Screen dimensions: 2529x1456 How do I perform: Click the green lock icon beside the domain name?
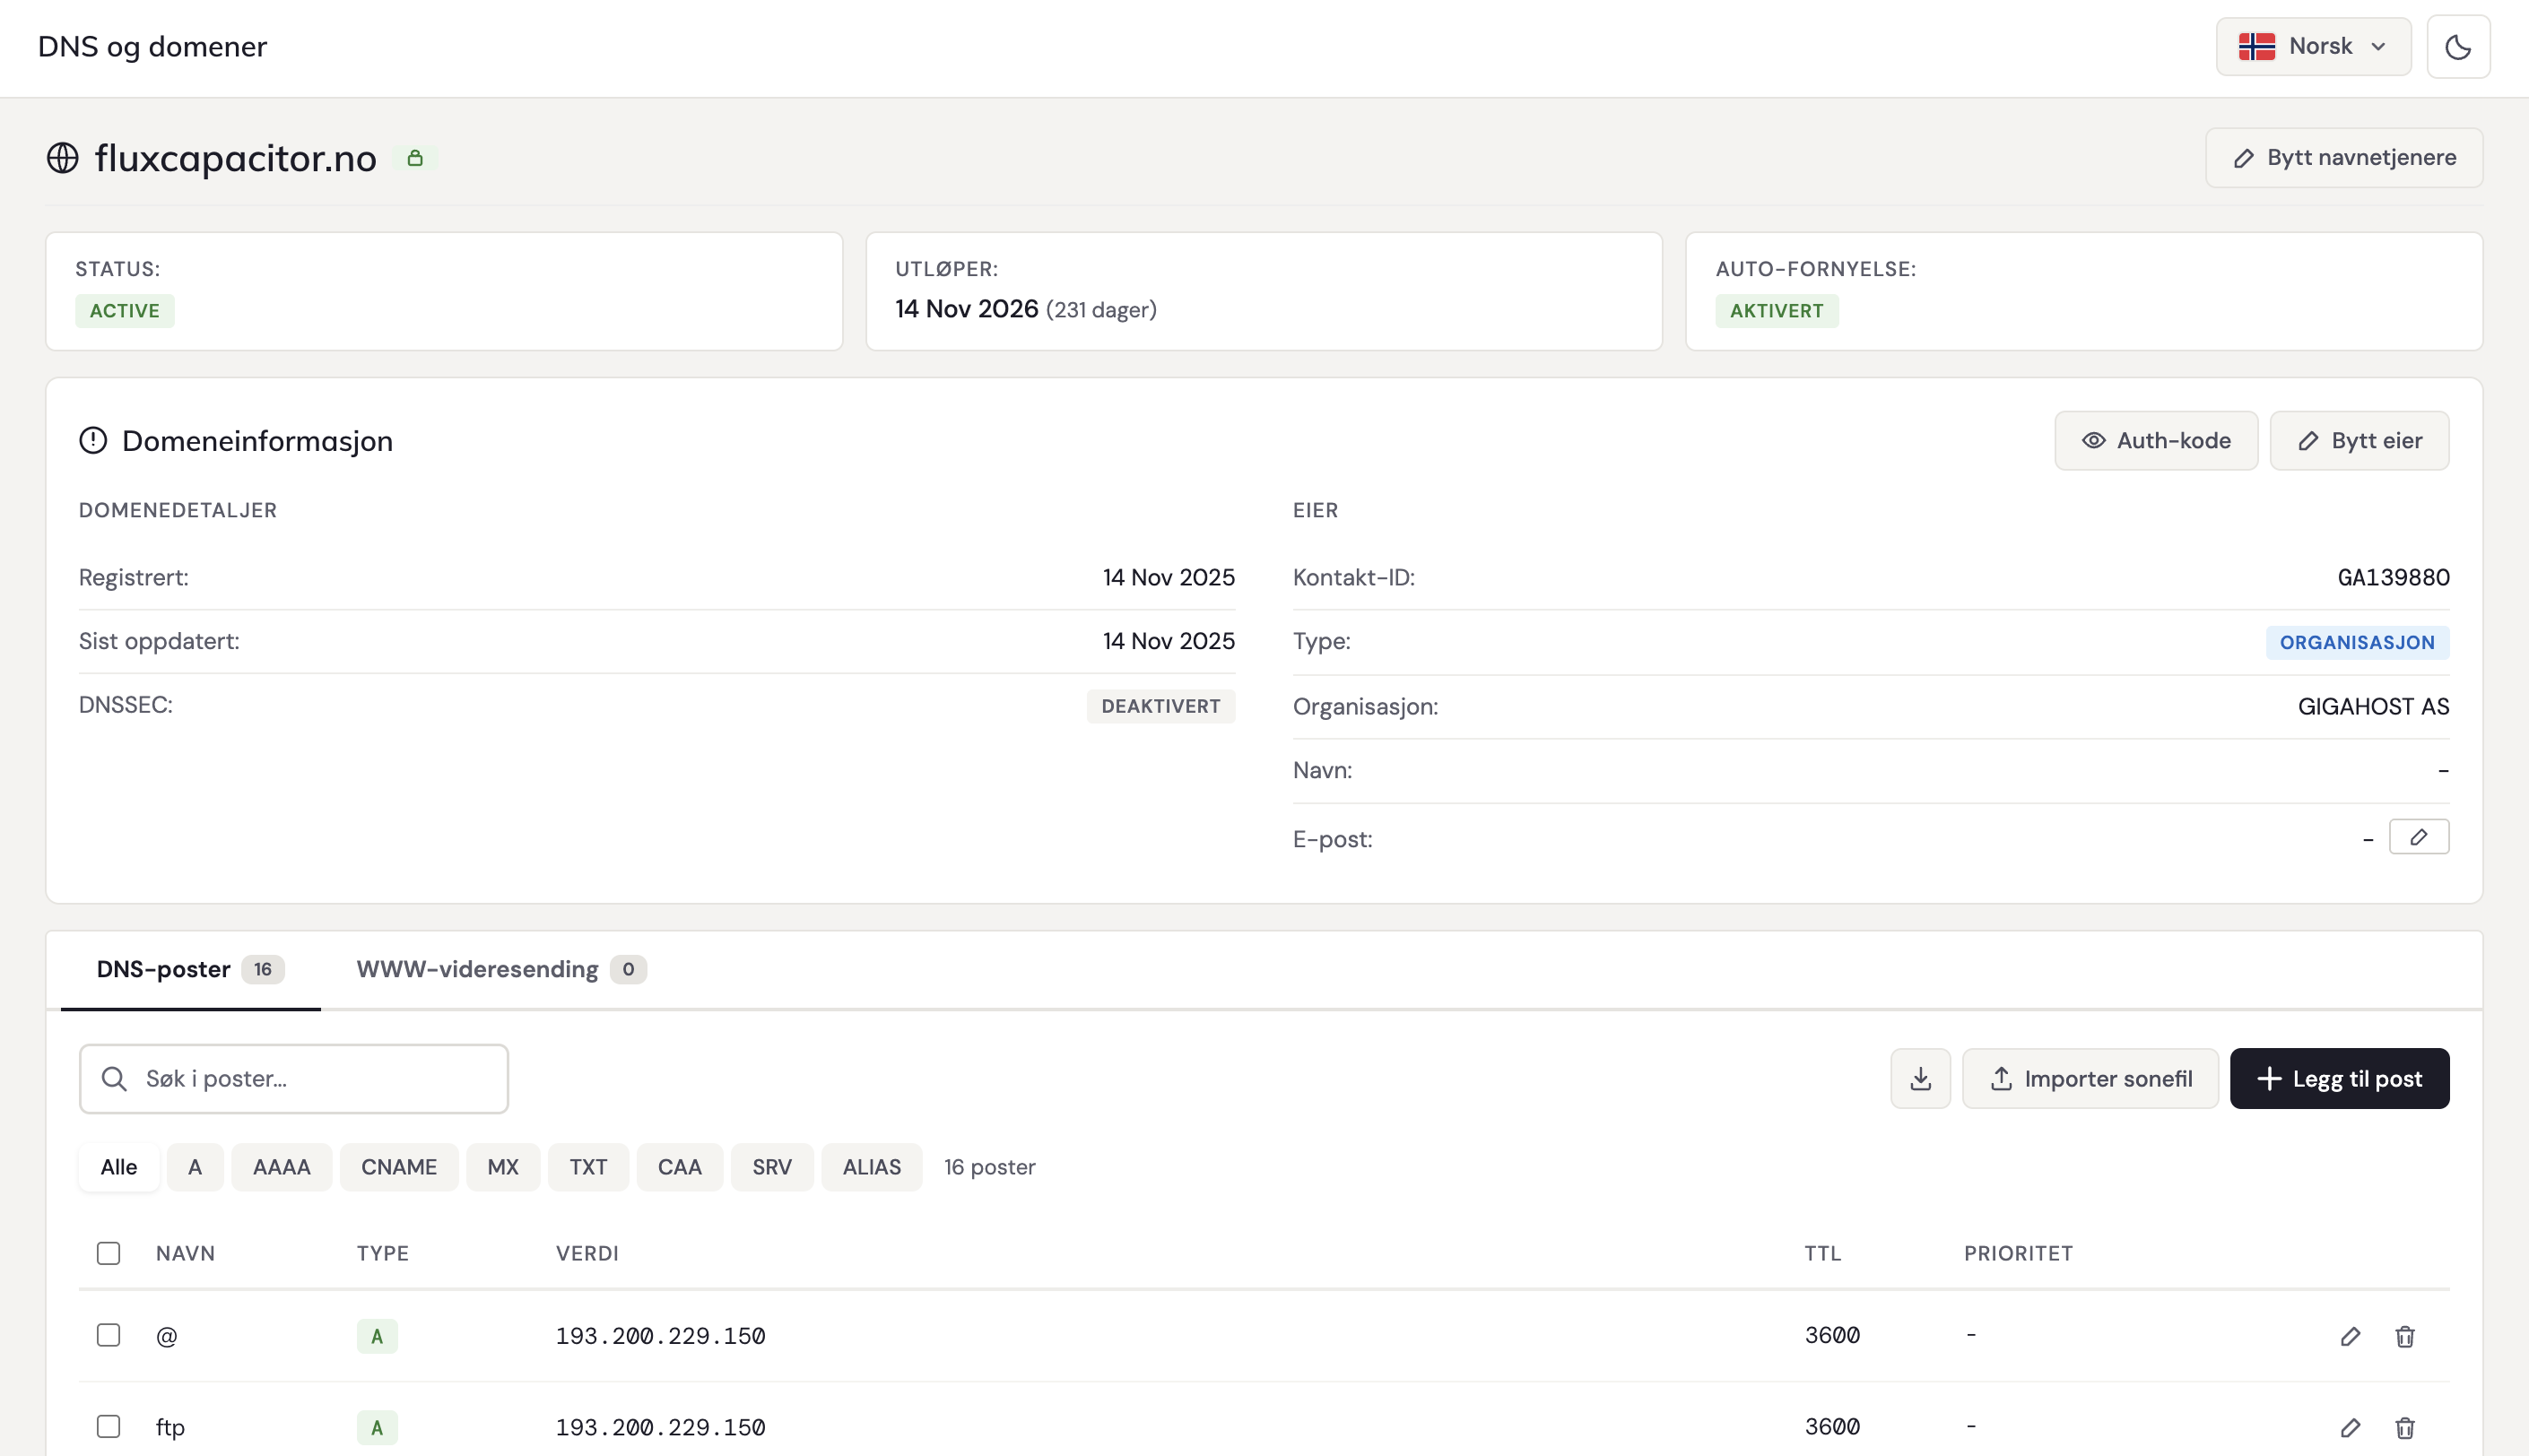point(415,158)
